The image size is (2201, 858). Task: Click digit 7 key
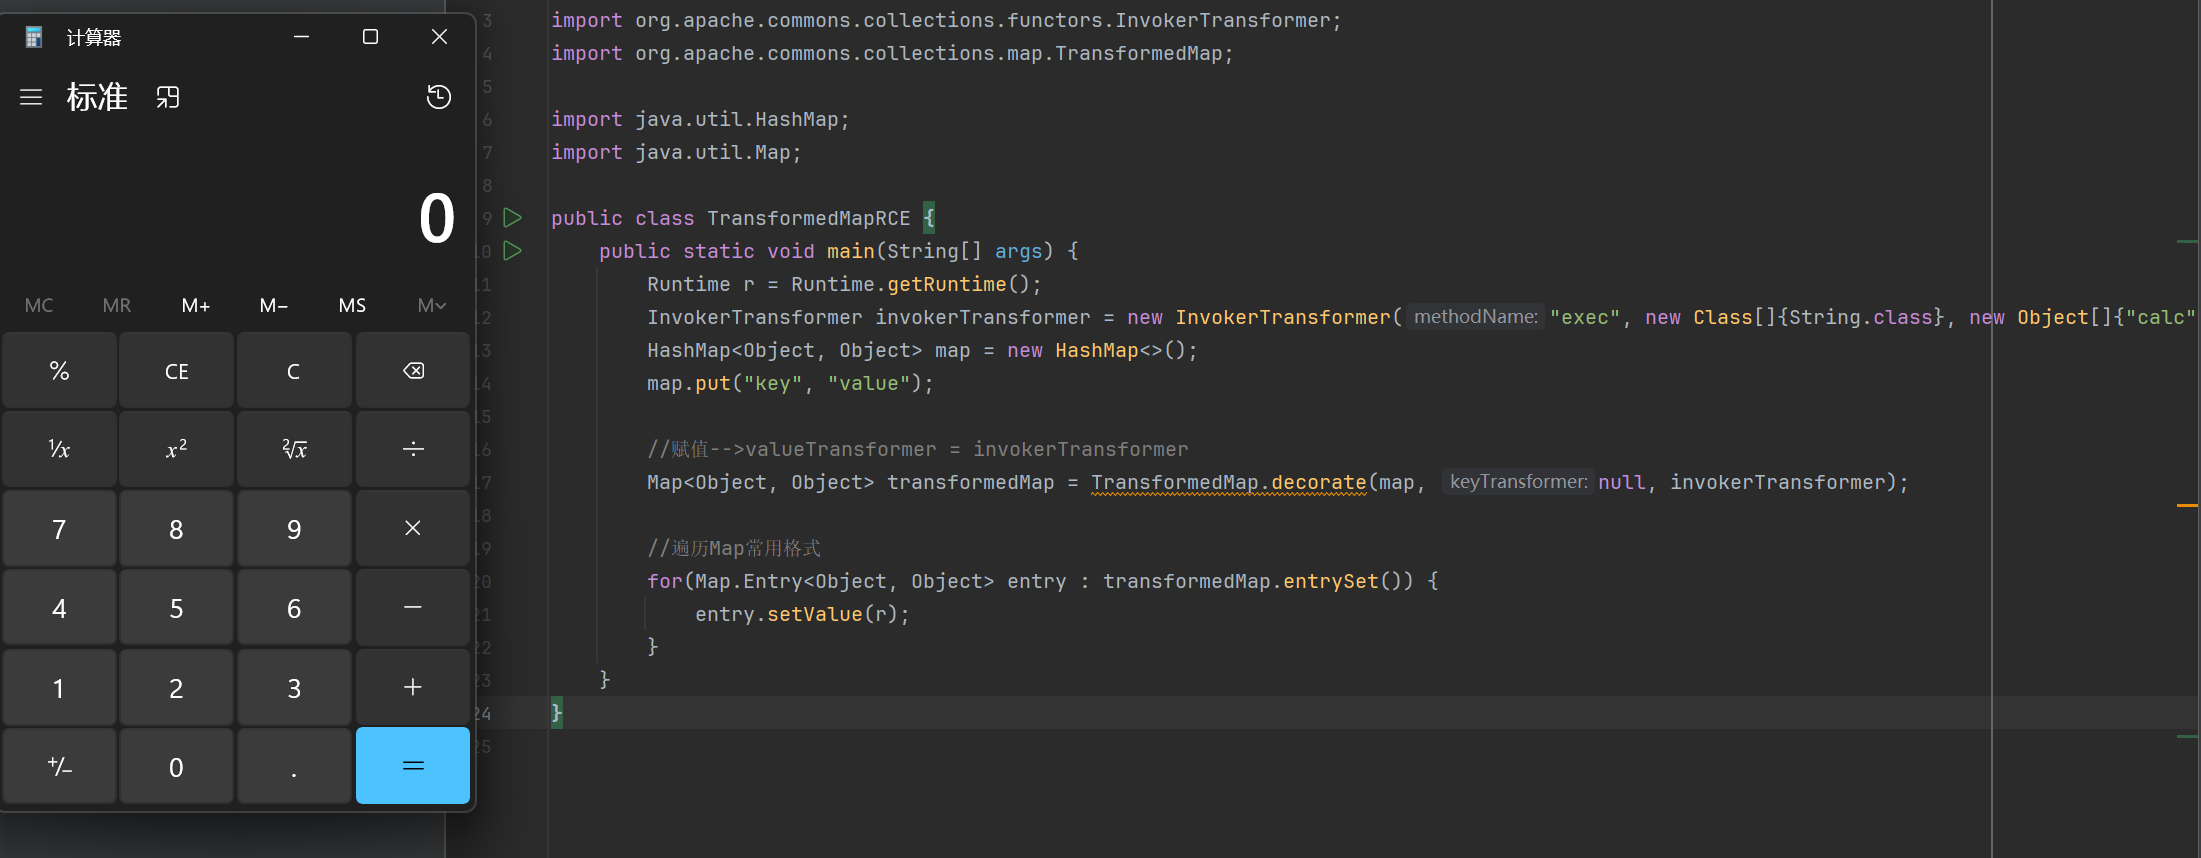pyautogui.click(x=59, y=529)
